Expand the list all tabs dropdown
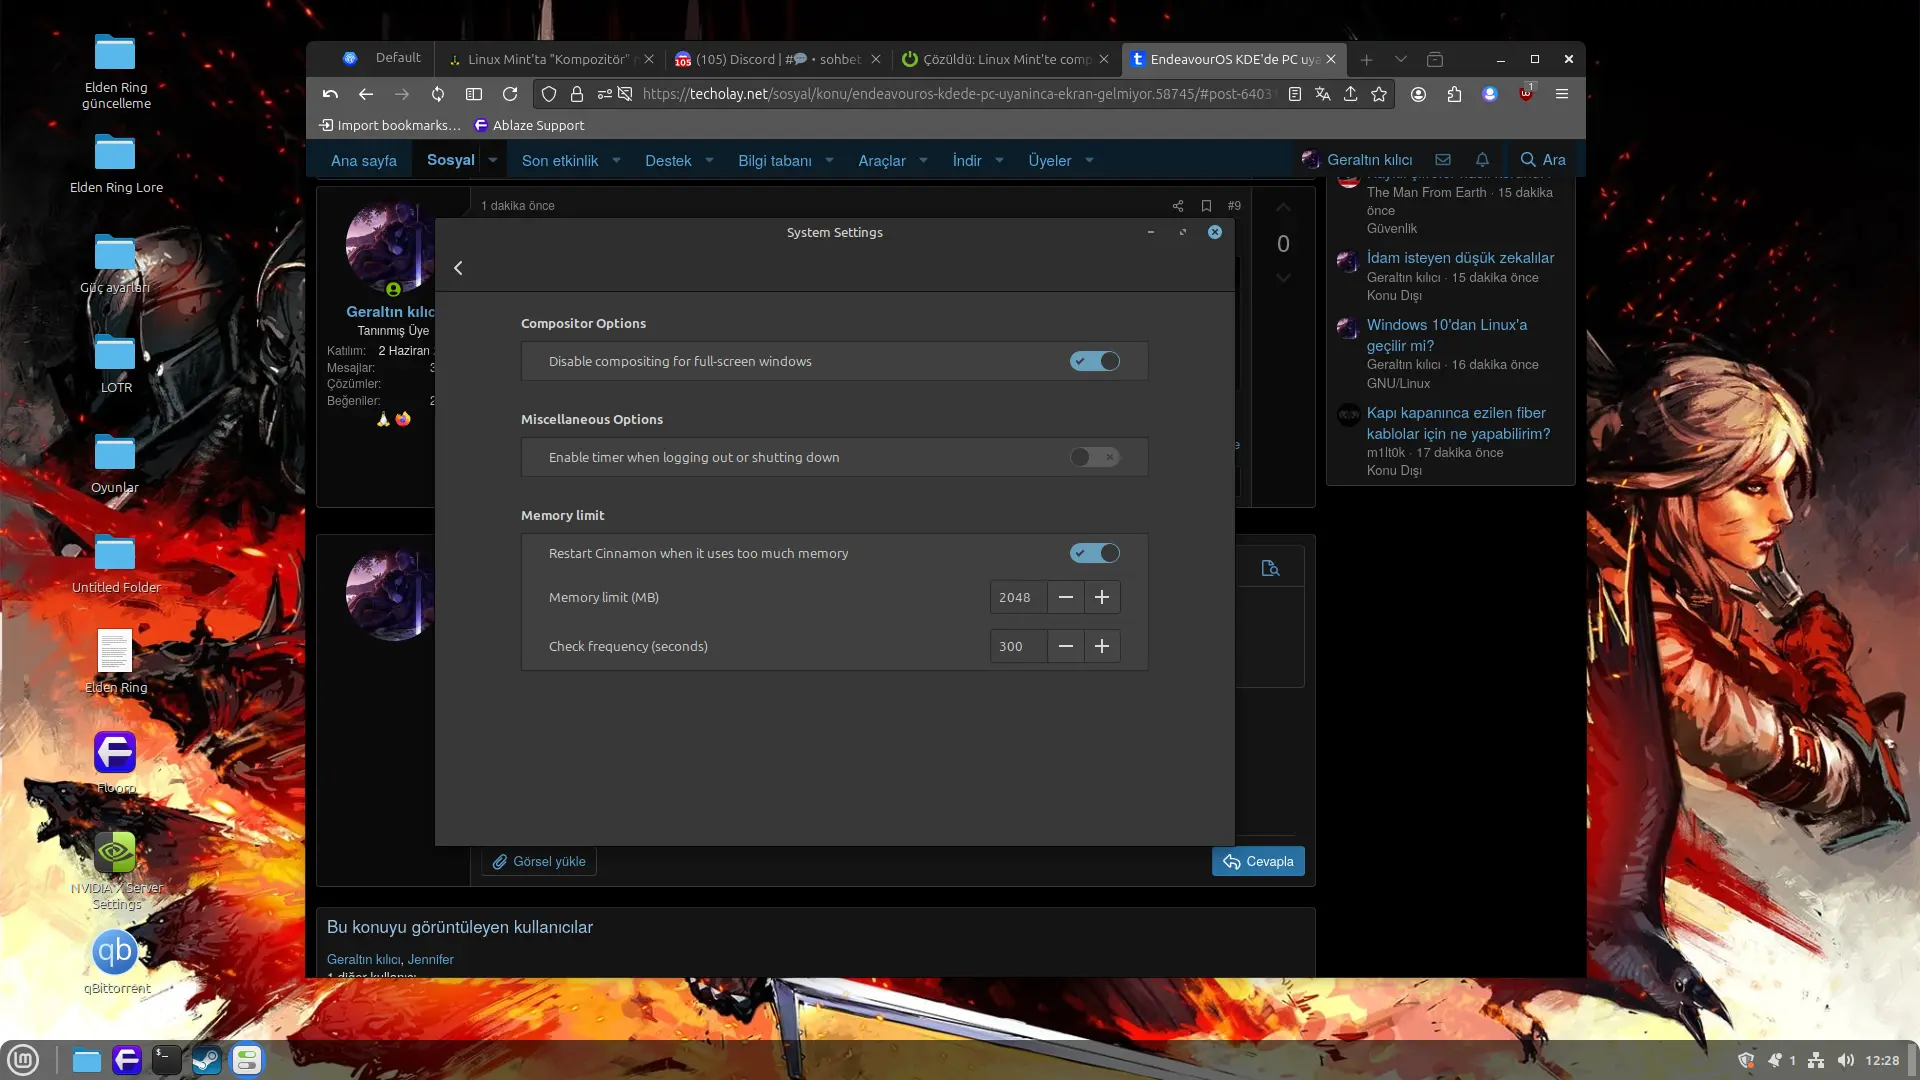 (x=1401, y=59)
